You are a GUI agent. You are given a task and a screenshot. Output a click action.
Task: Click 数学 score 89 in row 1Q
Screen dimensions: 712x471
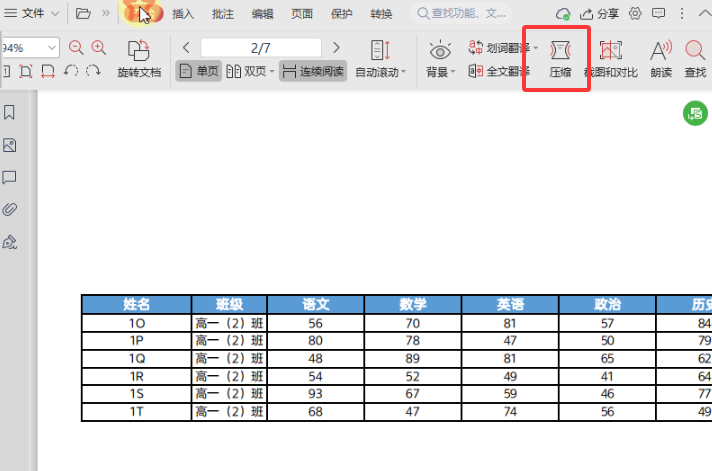(413, 359)
